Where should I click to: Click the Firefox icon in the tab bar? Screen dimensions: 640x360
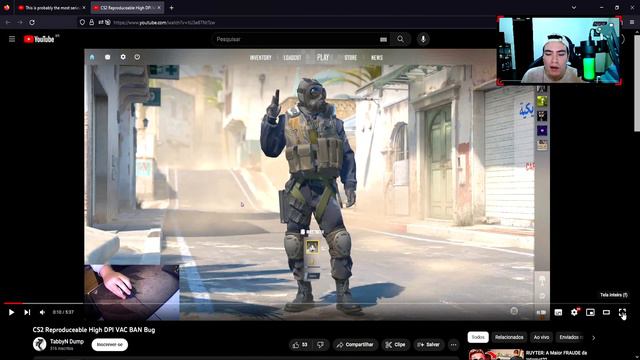[x=7, y=7]
